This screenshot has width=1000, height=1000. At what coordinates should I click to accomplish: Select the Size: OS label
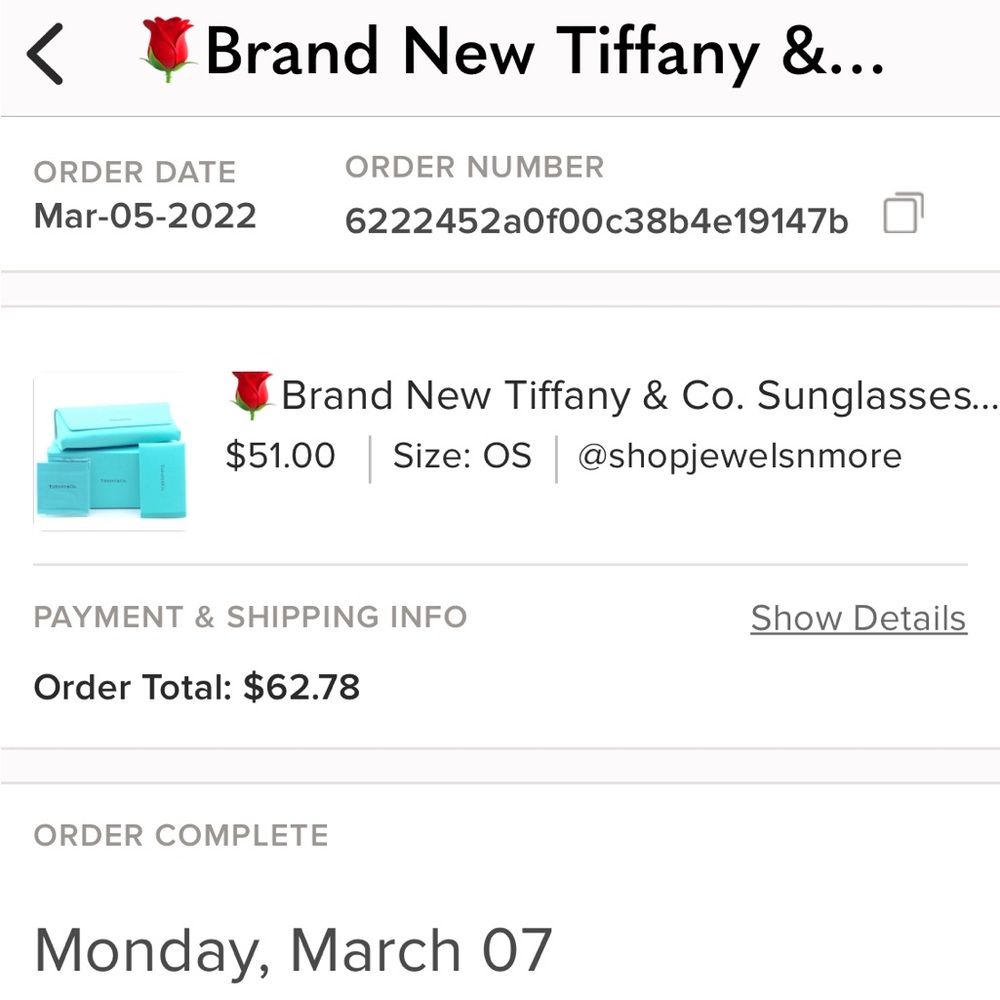pos(461,456)
